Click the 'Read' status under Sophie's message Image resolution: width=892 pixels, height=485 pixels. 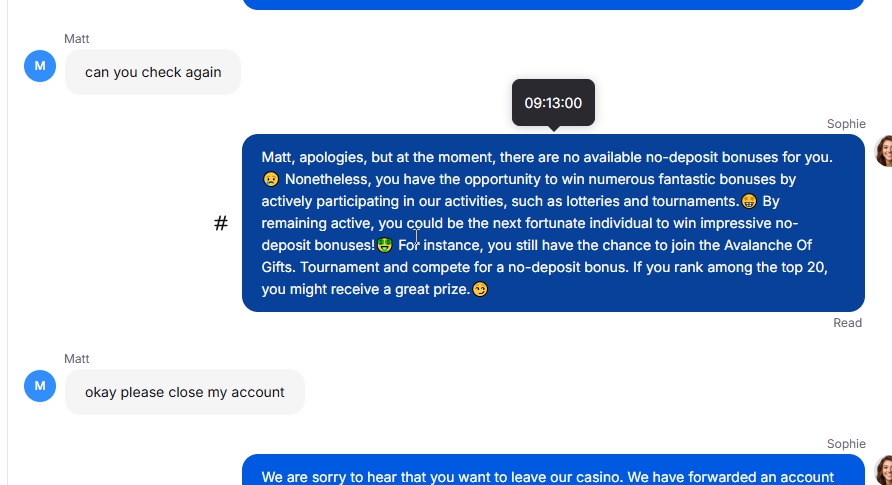pos(848,323)
